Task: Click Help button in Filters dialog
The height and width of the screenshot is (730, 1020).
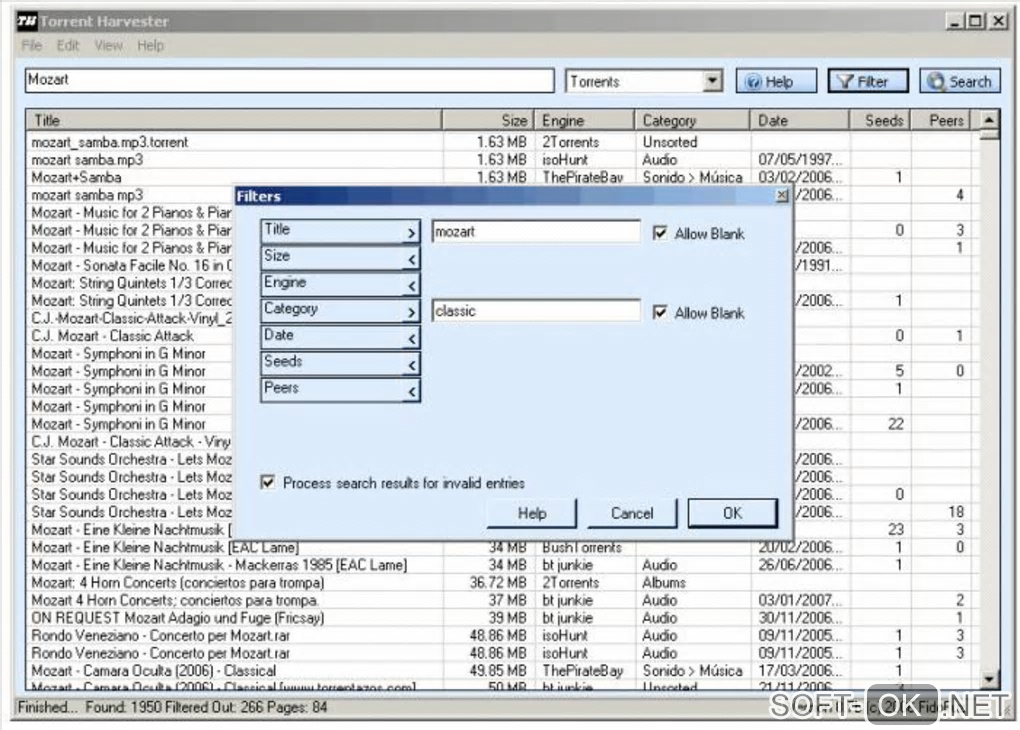Action: (x=531, y=513)
